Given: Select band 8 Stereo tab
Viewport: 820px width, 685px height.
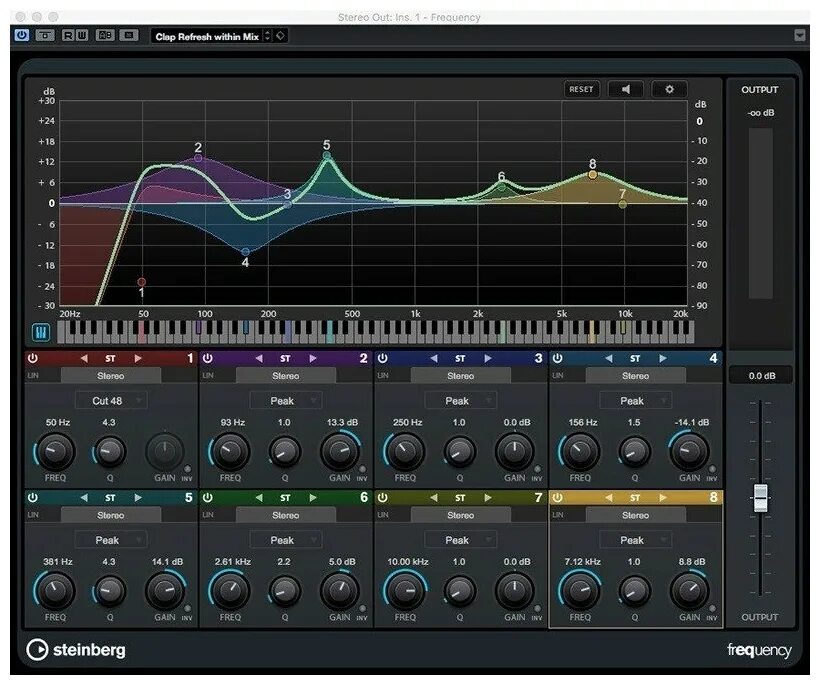Looking at the screenshot, I should (x=635, y=515).
